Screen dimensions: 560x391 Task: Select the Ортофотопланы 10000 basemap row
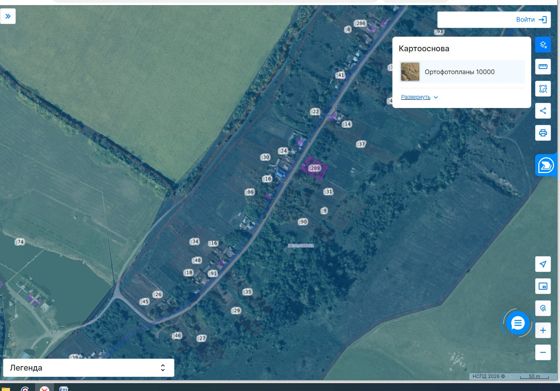tap(462, 72)
